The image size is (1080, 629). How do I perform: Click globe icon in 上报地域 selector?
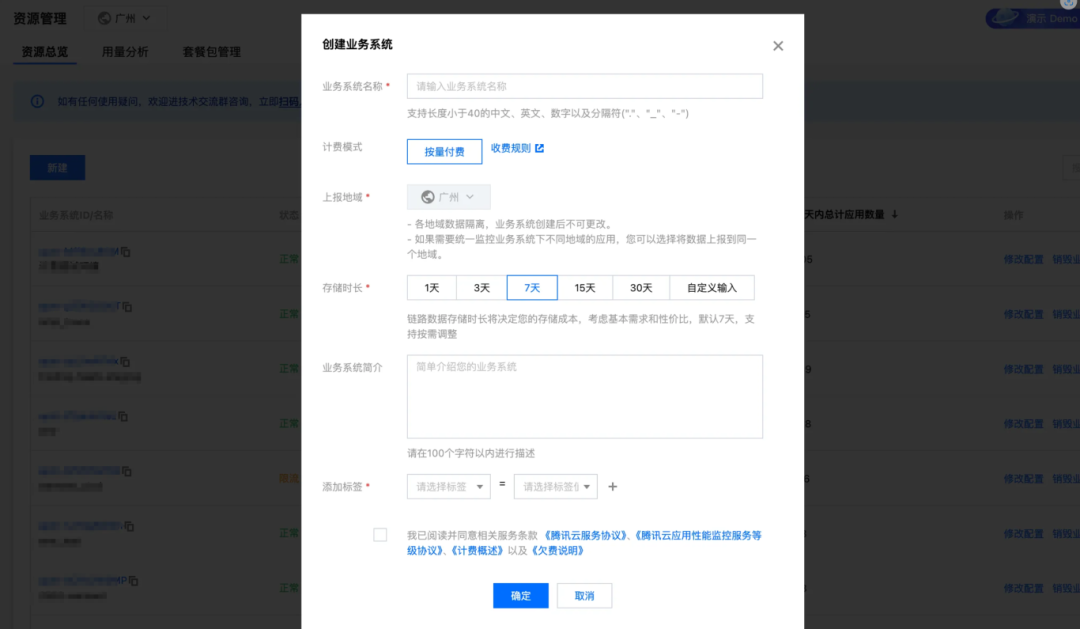point(428,197)
